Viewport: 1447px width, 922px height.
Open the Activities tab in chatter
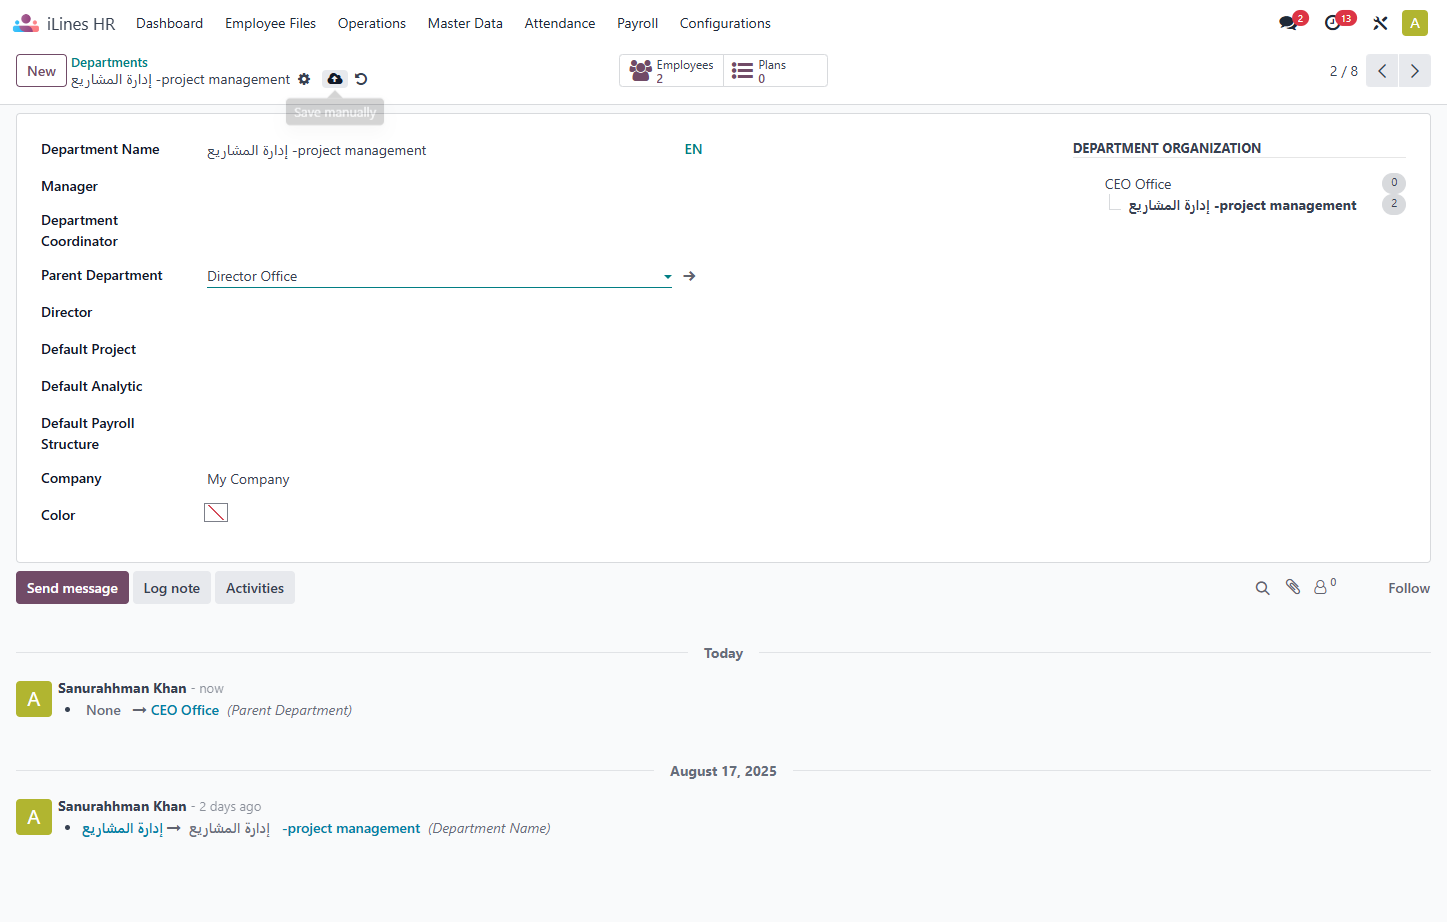tap(255, 588)
